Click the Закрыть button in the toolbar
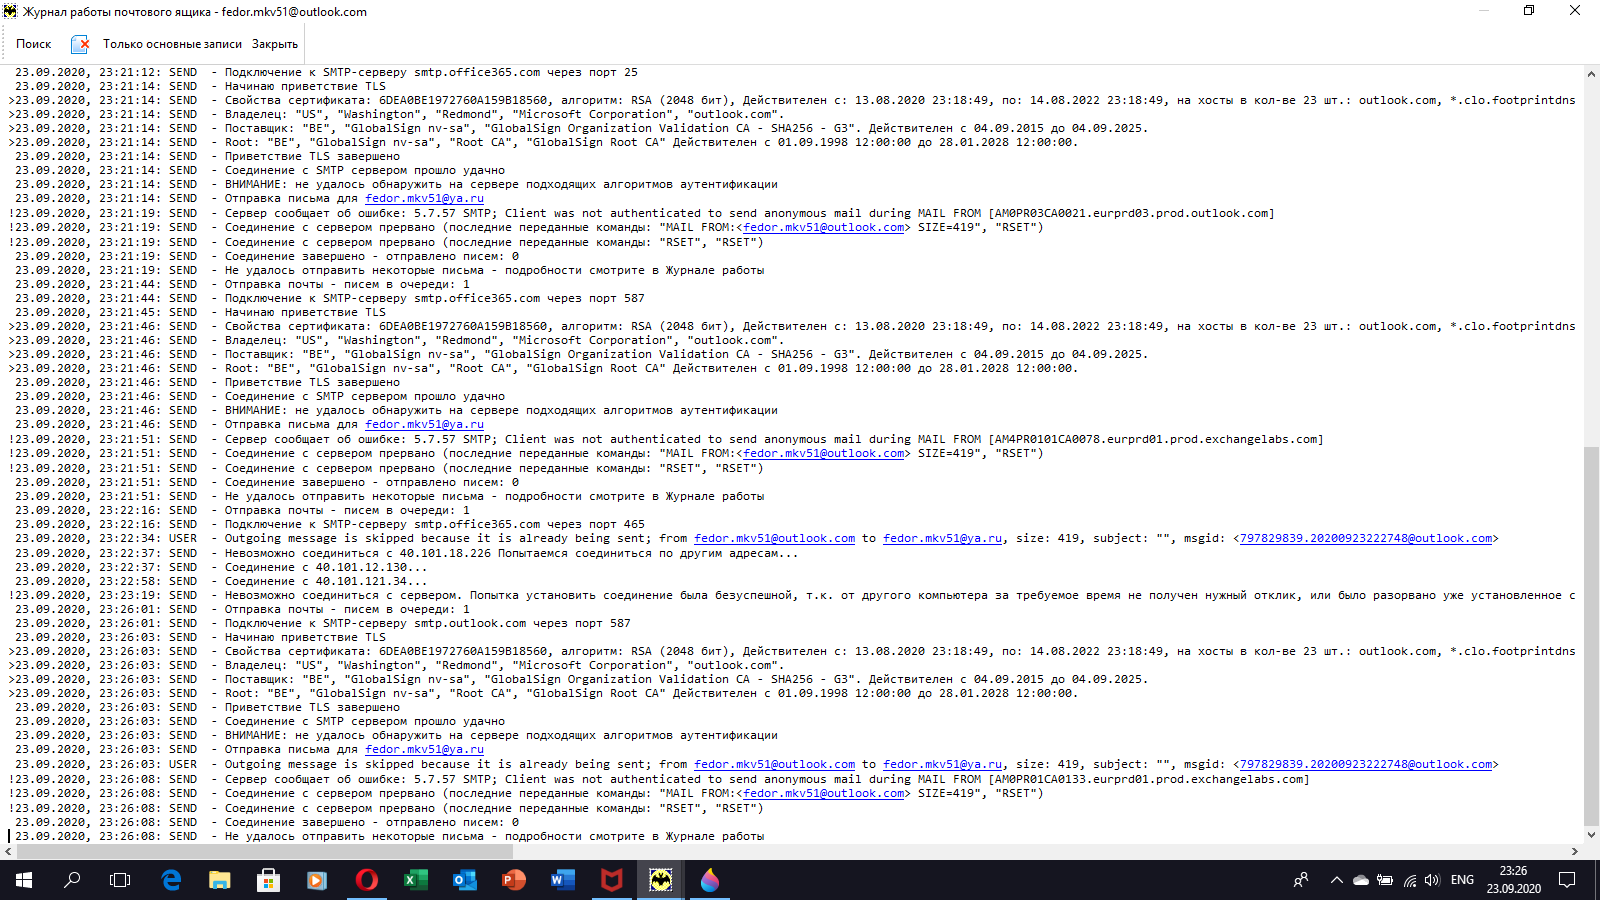 pos(275,44)
